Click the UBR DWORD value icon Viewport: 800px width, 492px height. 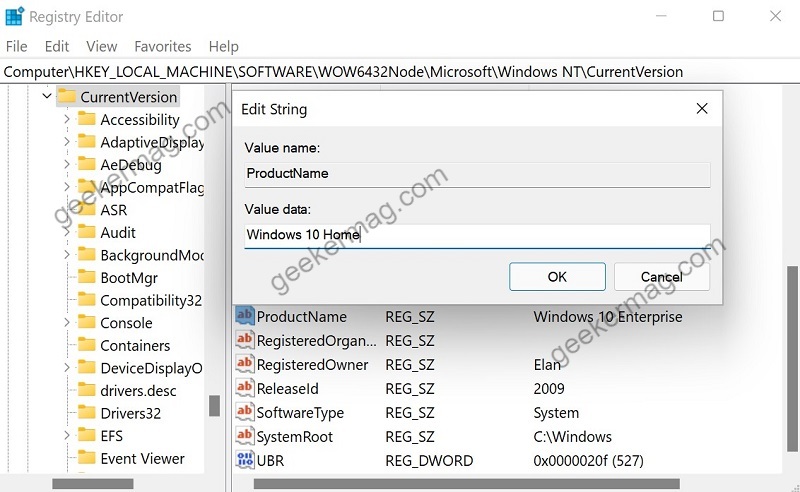244,460
